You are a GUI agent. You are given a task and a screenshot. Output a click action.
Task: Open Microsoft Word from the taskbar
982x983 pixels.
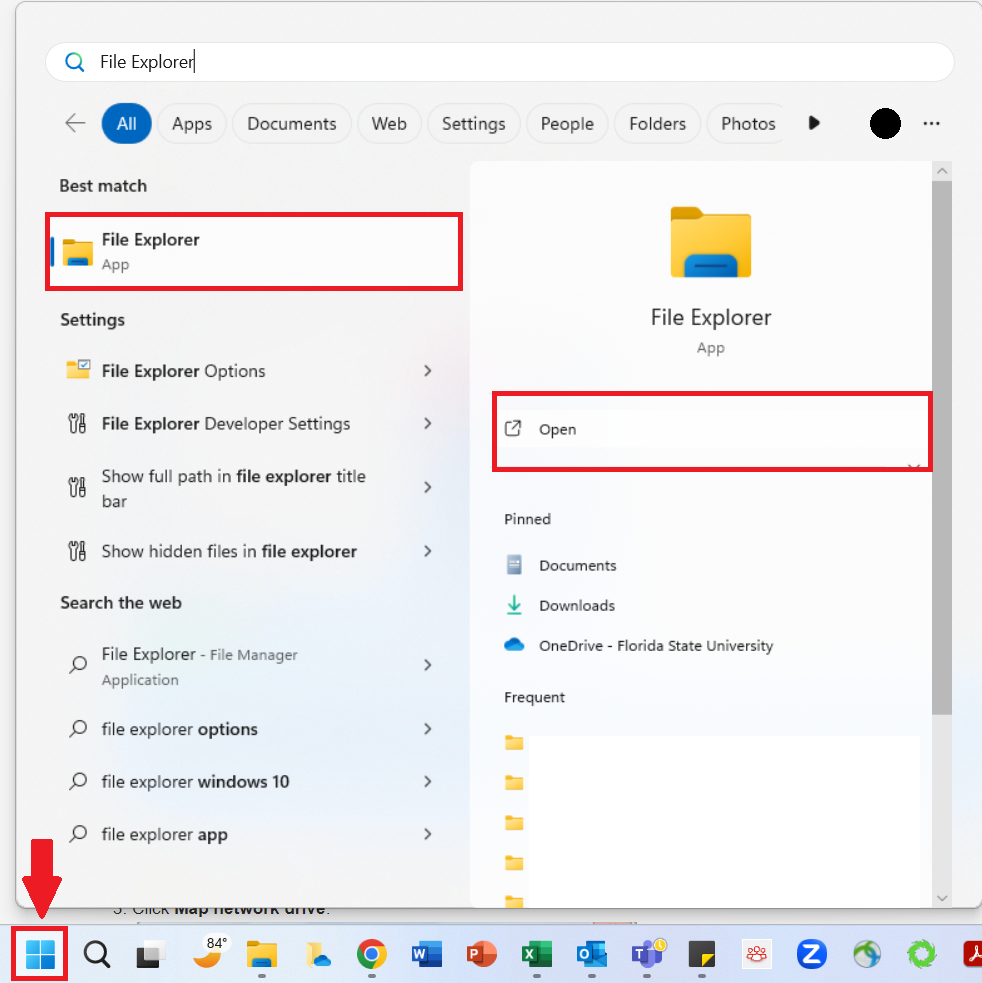(x=426, y=954)
